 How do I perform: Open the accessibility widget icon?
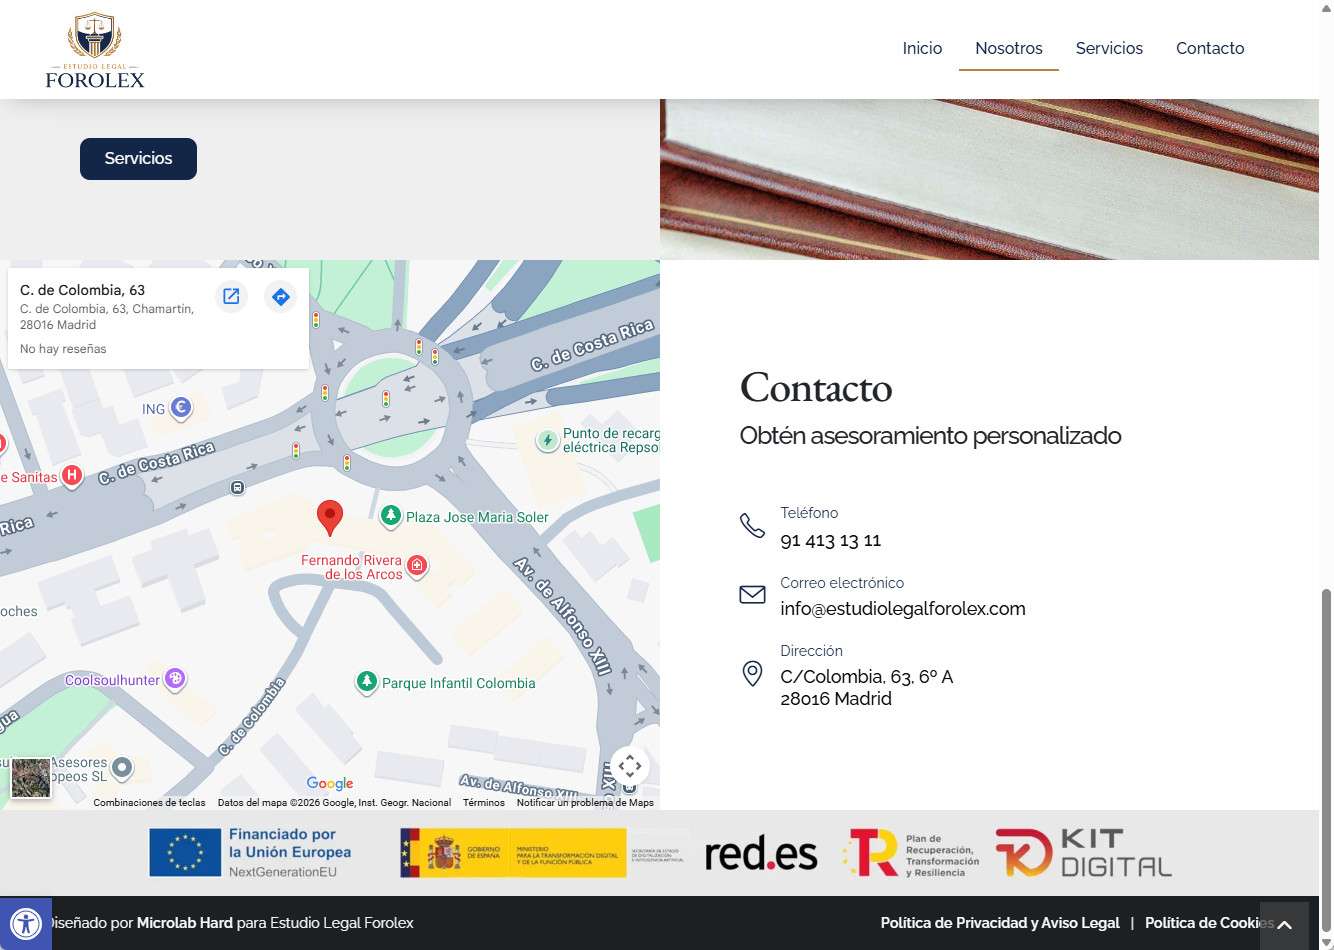coord(25,923)
